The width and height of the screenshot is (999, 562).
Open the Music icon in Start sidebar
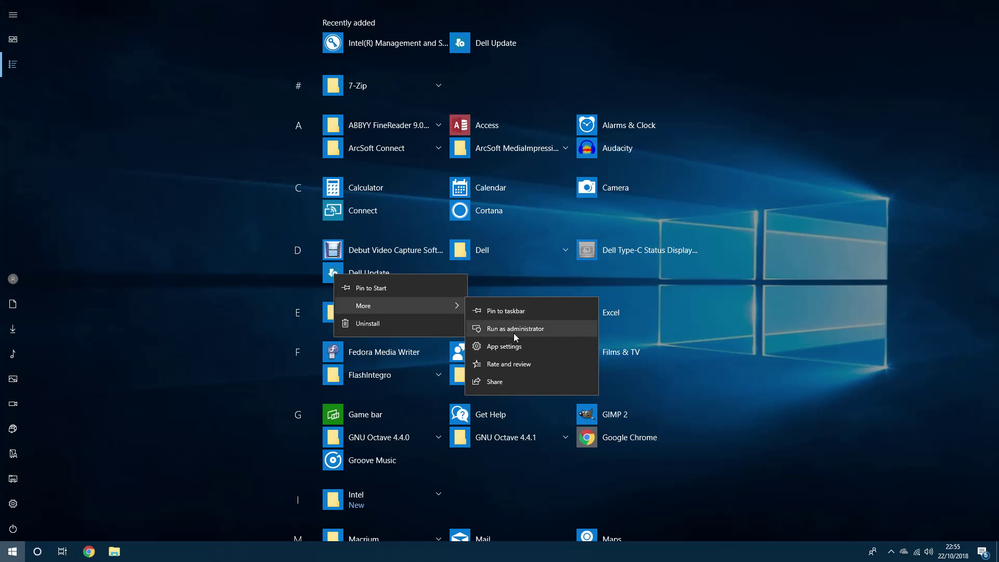[x=13, y=354]
